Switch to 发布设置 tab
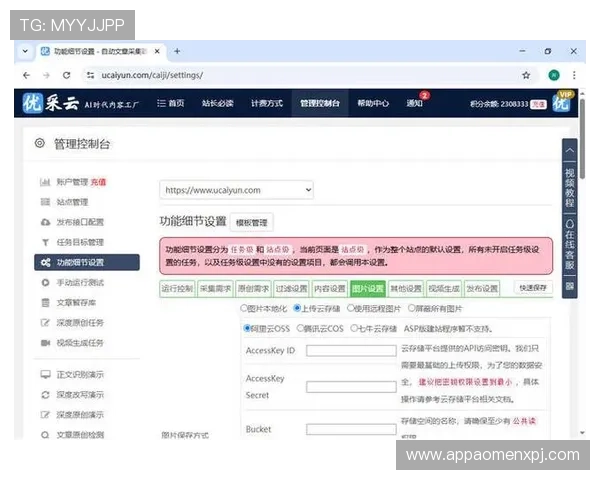Viewport: 600px width, 480px height. point(482,288)
